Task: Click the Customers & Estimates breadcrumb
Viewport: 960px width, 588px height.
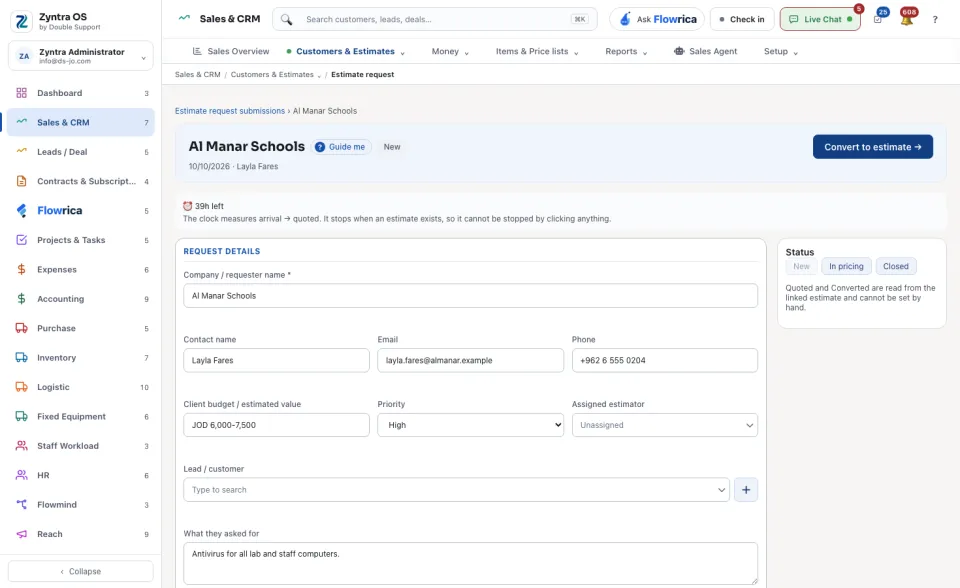Action: 272,75
